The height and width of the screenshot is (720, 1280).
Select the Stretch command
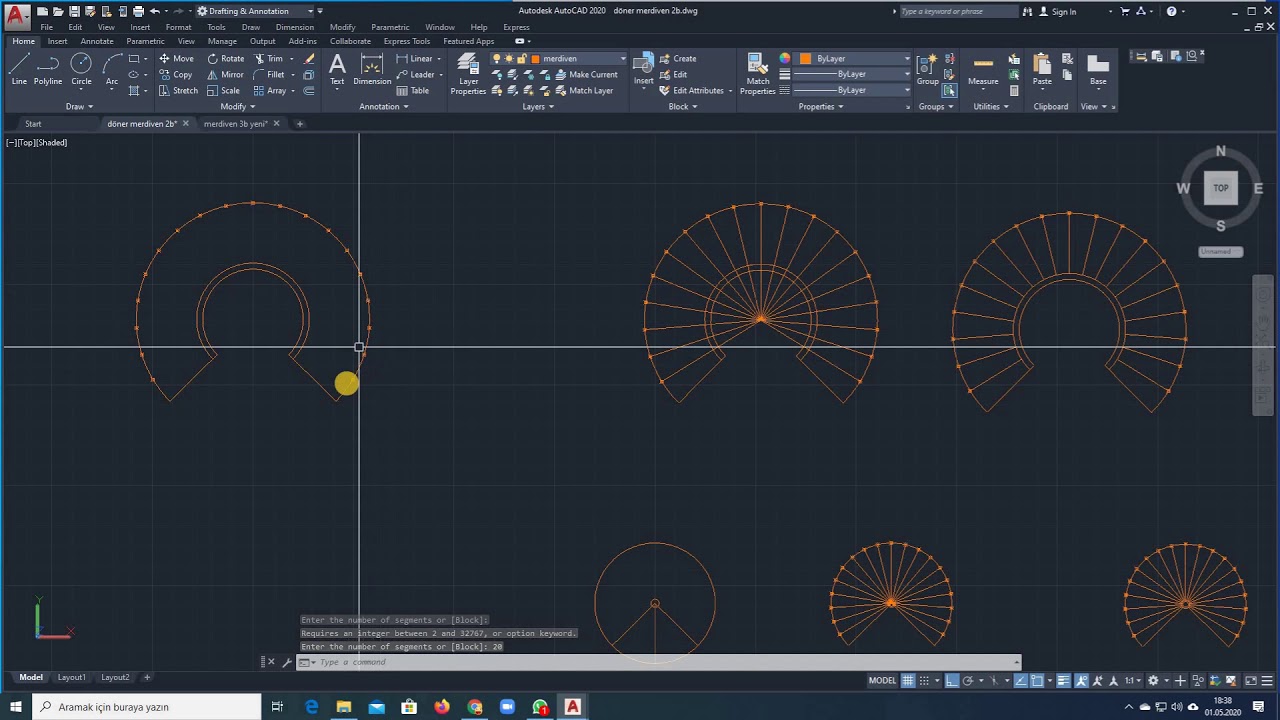click(178, 90)
